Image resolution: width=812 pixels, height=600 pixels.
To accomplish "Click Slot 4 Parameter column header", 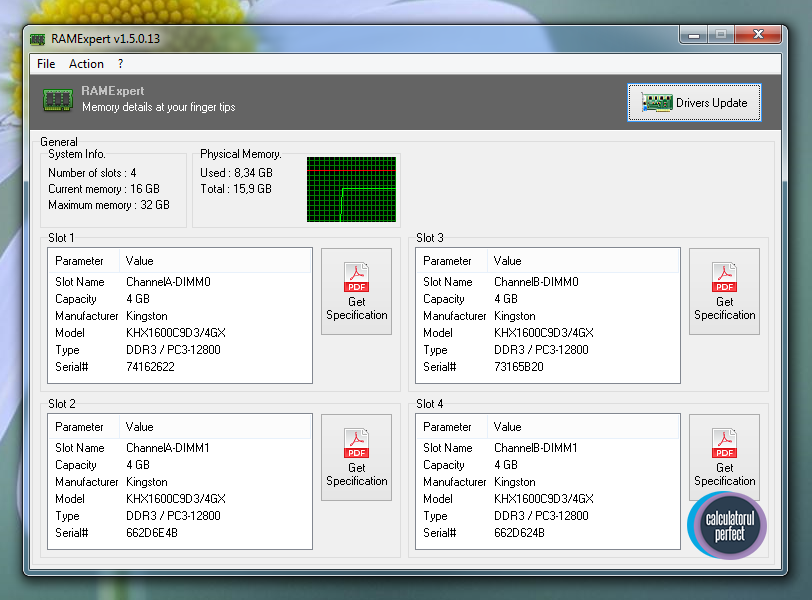I will tap(452, 427).
